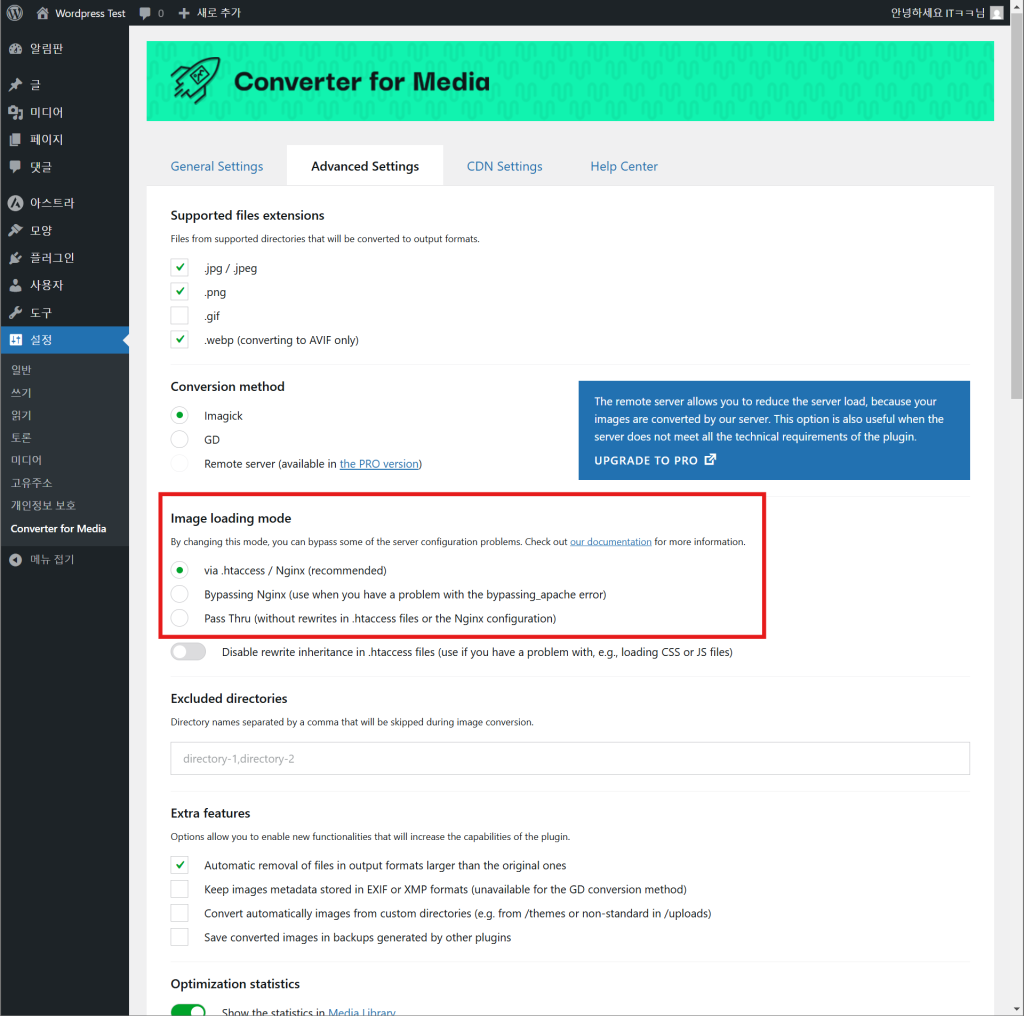Screen dimensions: 1024x1016
Task: Enable Convert automatically from custom directories
Action: coord(180,913)
